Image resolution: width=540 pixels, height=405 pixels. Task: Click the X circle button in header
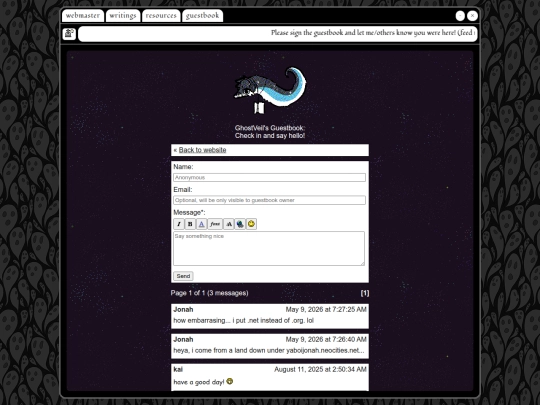pyautogui.click(x=472, y=16)
